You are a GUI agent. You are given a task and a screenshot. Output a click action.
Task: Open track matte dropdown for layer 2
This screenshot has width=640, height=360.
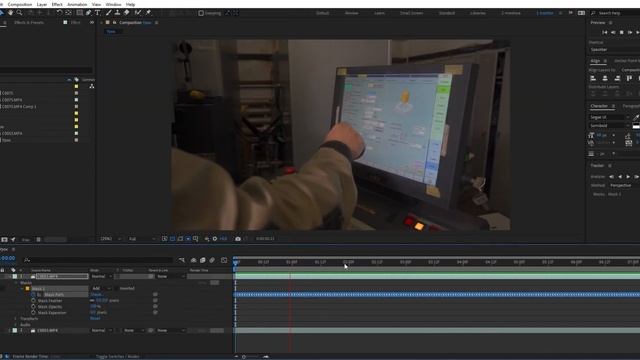(x=133, y=330)
